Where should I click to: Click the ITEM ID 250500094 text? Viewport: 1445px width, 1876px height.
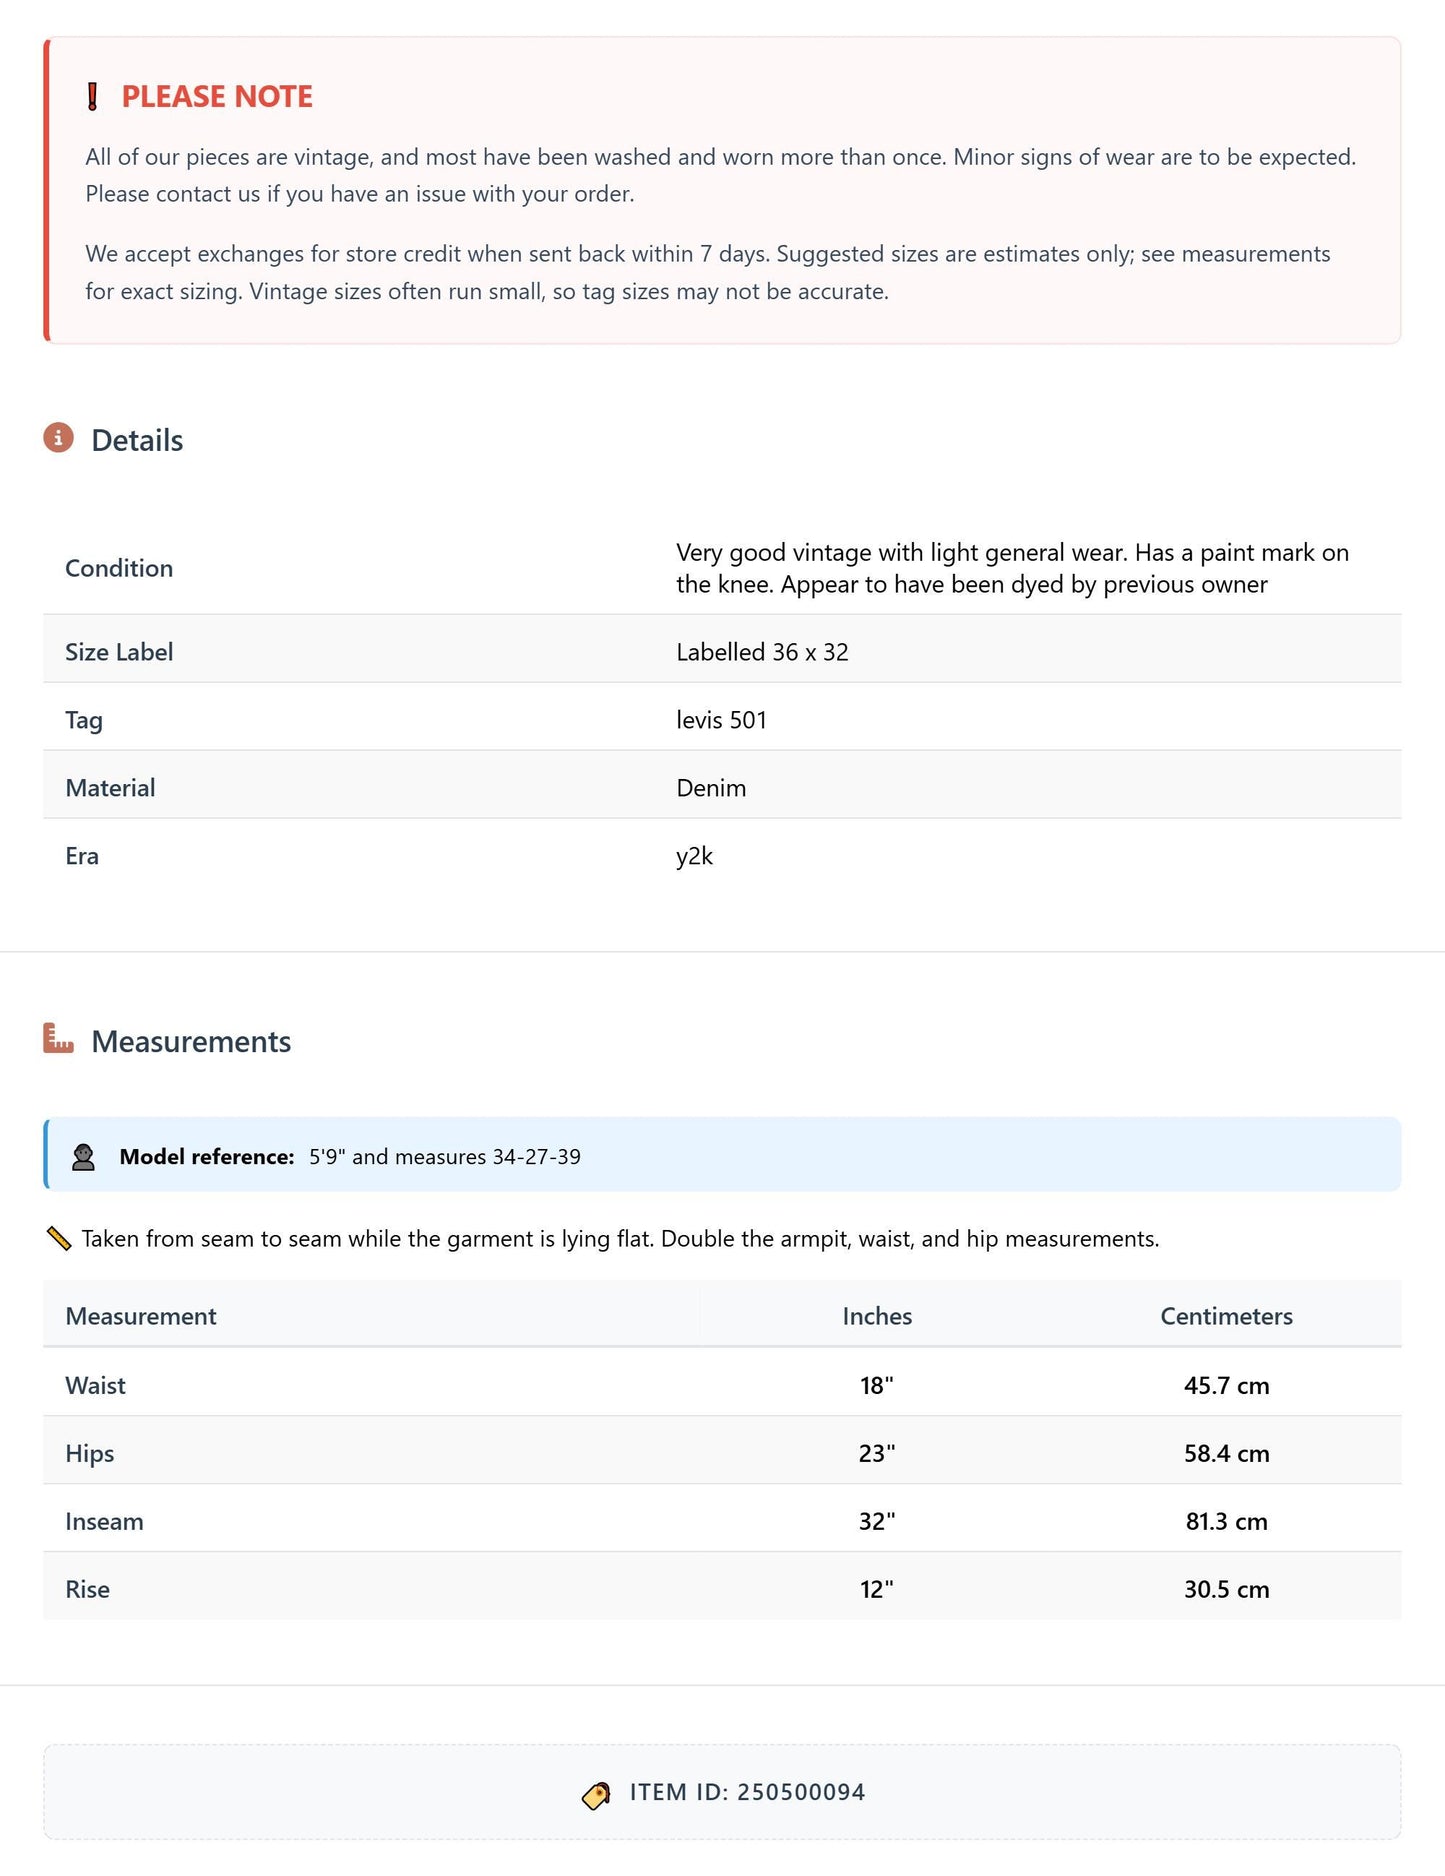747,1792
